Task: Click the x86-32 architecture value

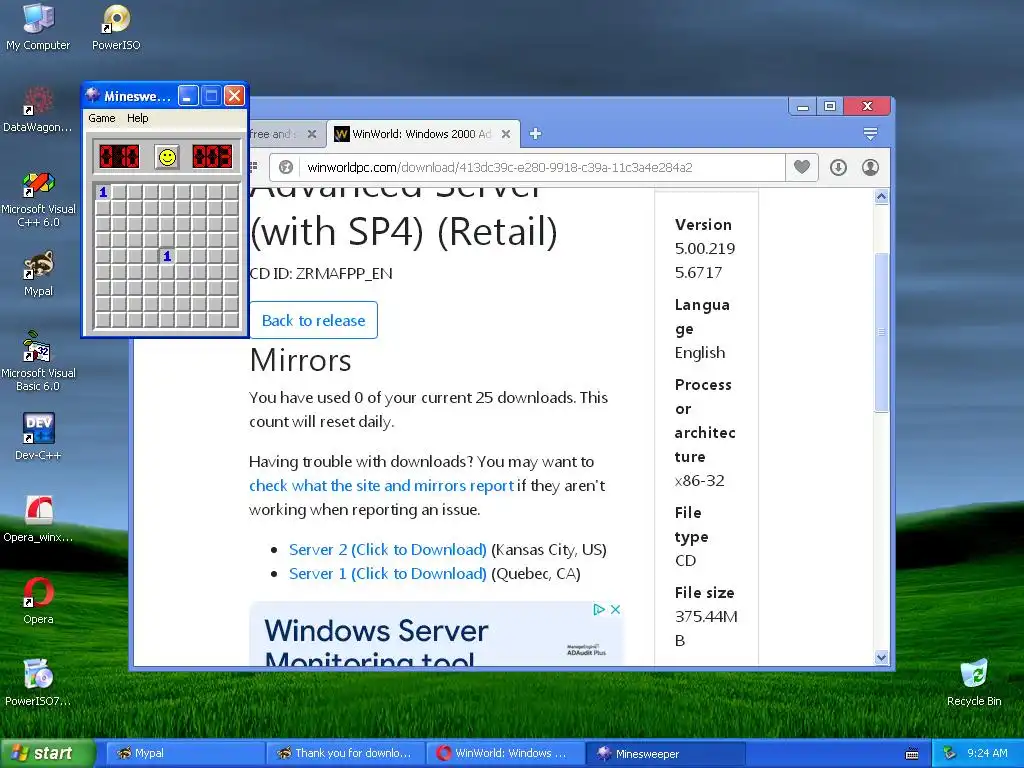Action: (x=699, y=481)
